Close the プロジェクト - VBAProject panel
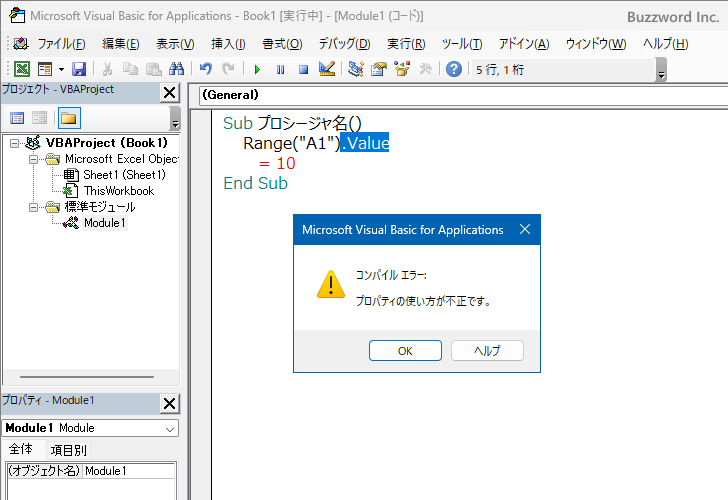Image resolution: width=728 pixels, height=500 pixels. click(169, 93)
